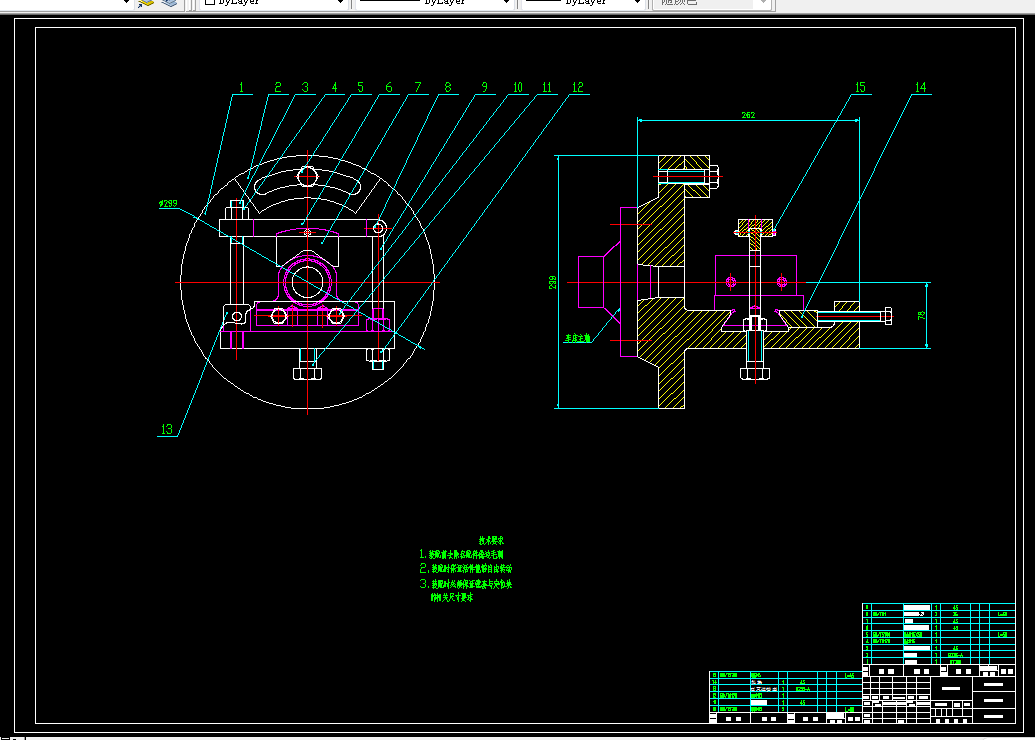Image resolution: width=1035 pixels, height=740 pixels.
Task: Select part balloon number 14
Action: click(x=920, y=87)
